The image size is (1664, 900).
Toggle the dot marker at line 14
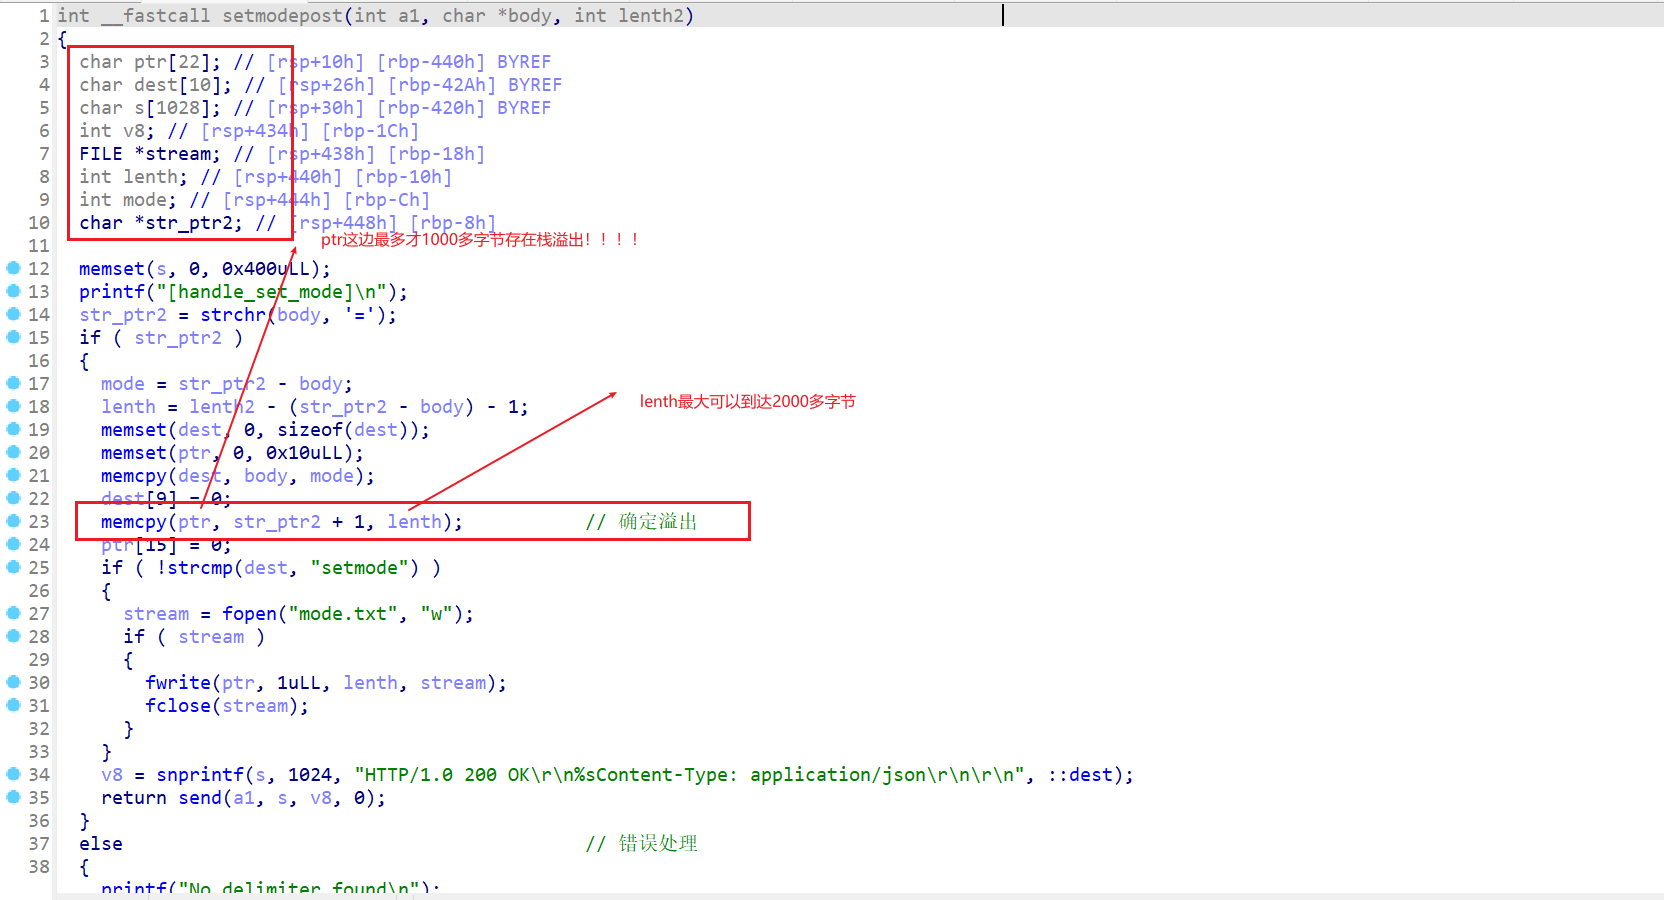point(13,314)
